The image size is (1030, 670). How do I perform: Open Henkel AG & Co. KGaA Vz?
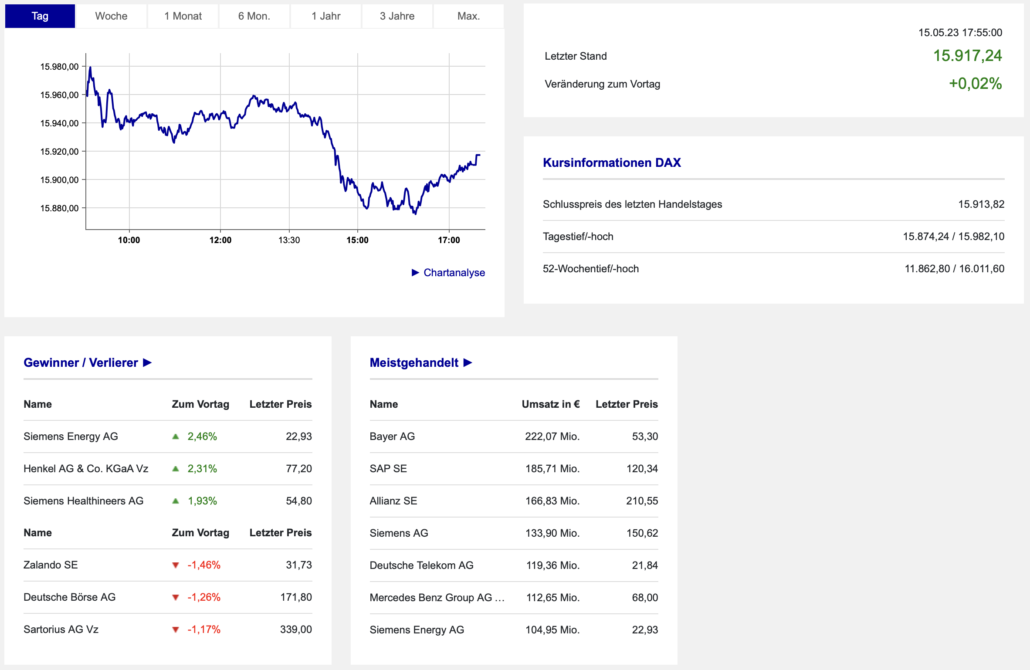(x=86, y=468)
